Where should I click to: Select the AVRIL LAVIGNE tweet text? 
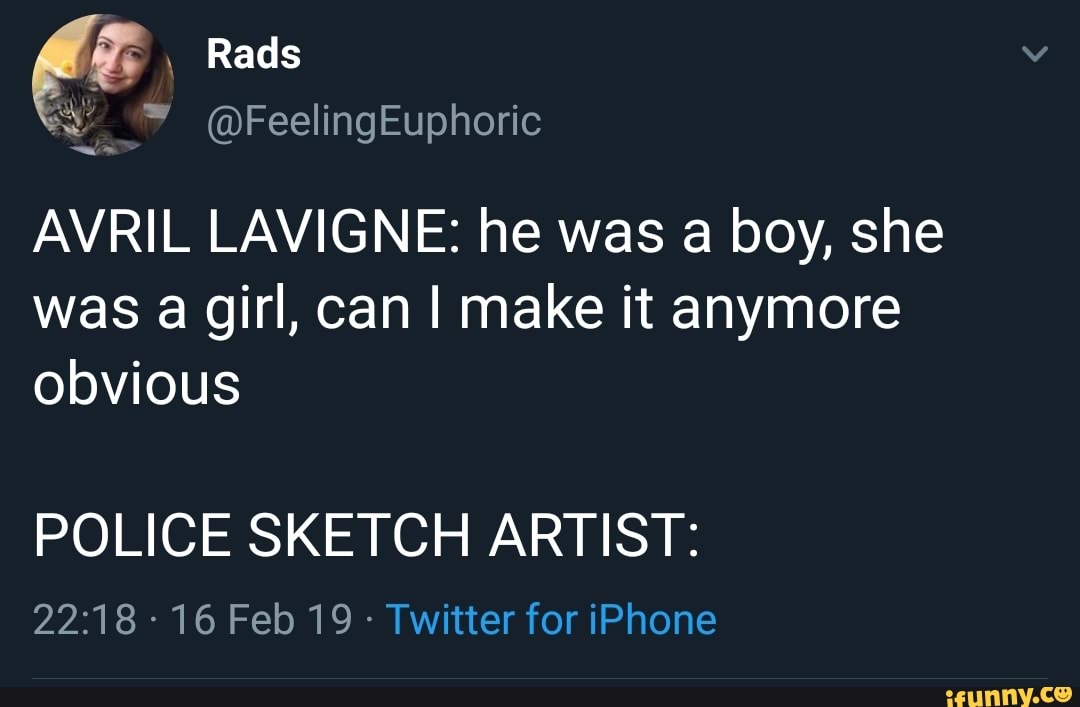[x=480, y=305]
